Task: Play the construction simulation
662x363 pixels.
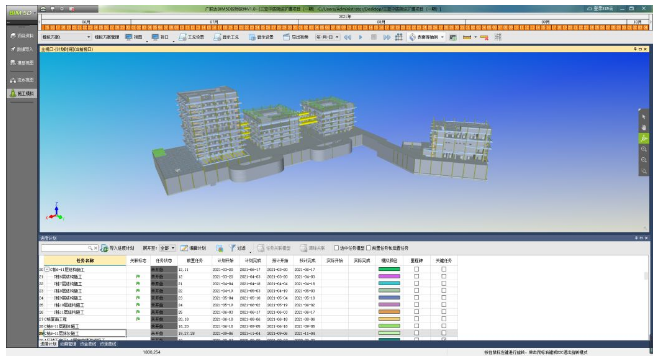Action: 361,37
